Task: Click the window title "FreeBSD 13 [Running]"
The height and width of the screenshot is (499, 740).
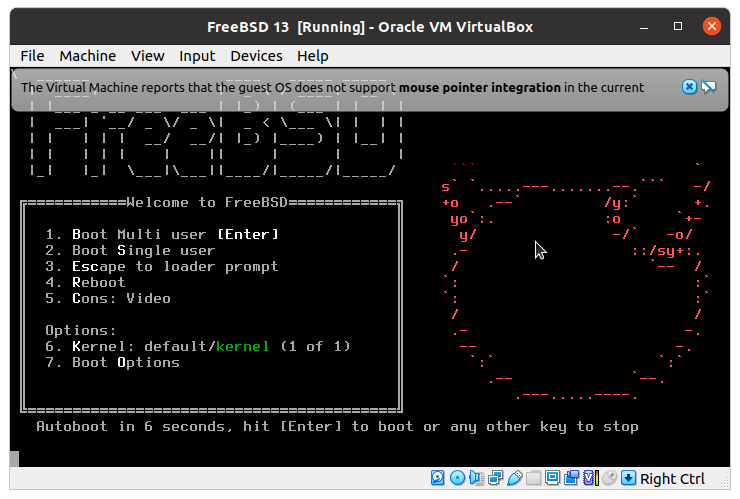Action: tap(286, 27)
